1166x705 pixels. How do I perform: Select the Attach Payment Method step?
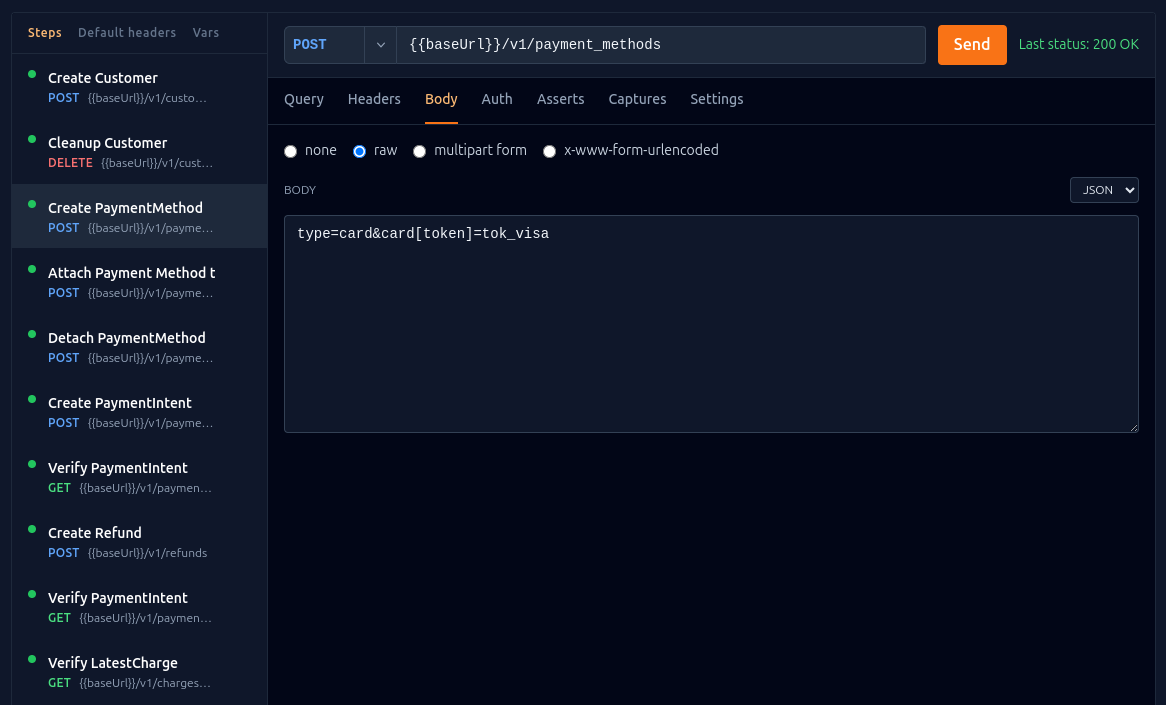(x=139, y=282)
